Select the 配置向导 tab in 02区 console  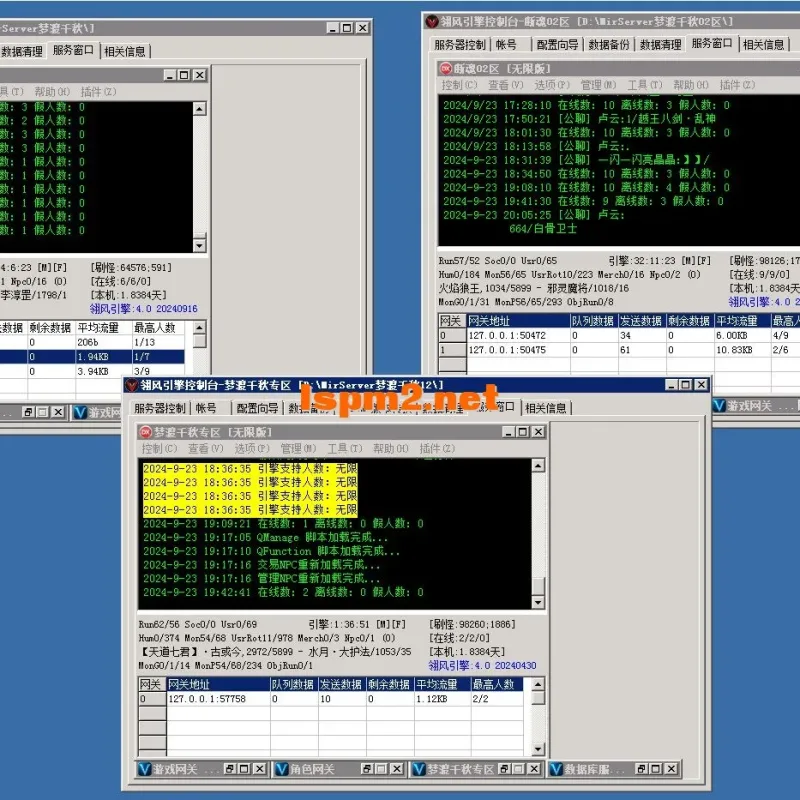click(x=557, y=45)
